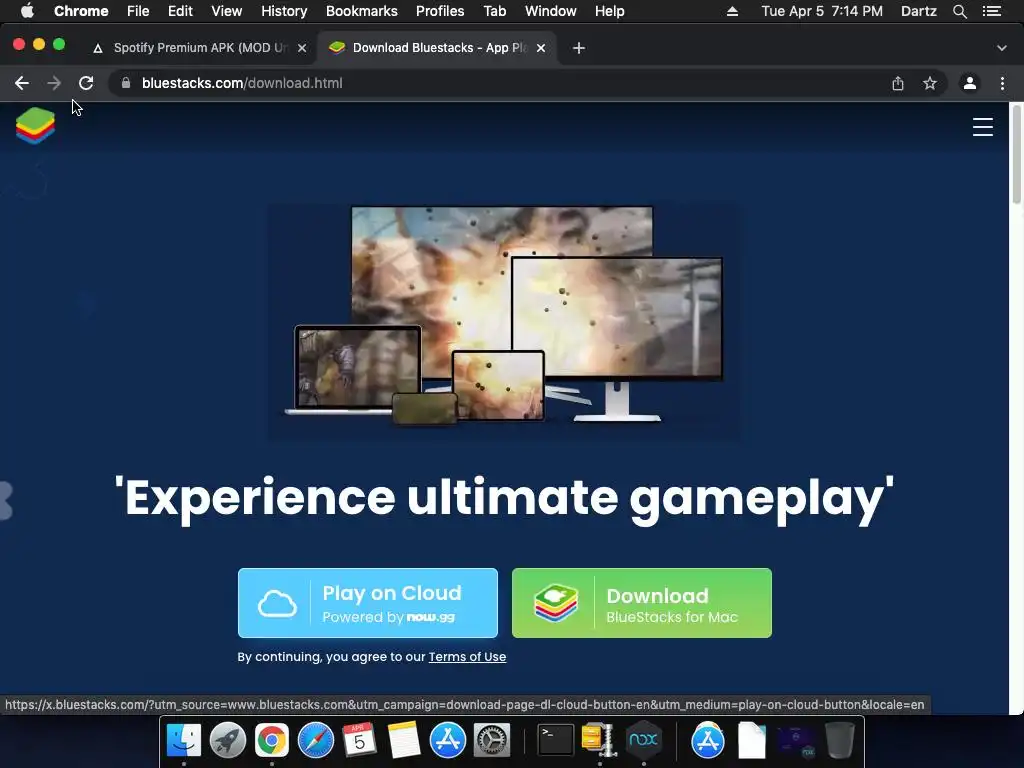Viewport: 1024px width, 768px height.
Task: Switch to Spotify Premium APK tab
Action: tap(199, 48)
